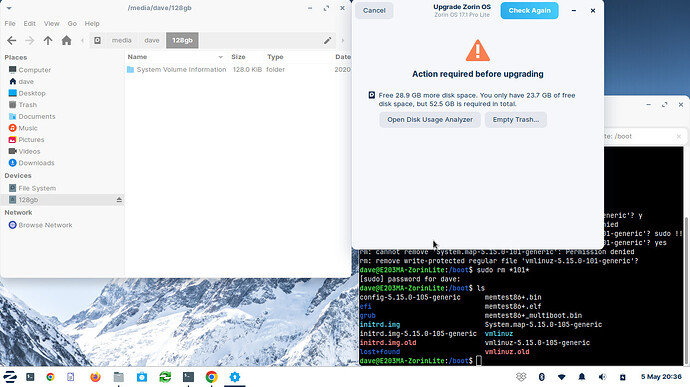Open Disk Usage Analyzer

[430, 120]
